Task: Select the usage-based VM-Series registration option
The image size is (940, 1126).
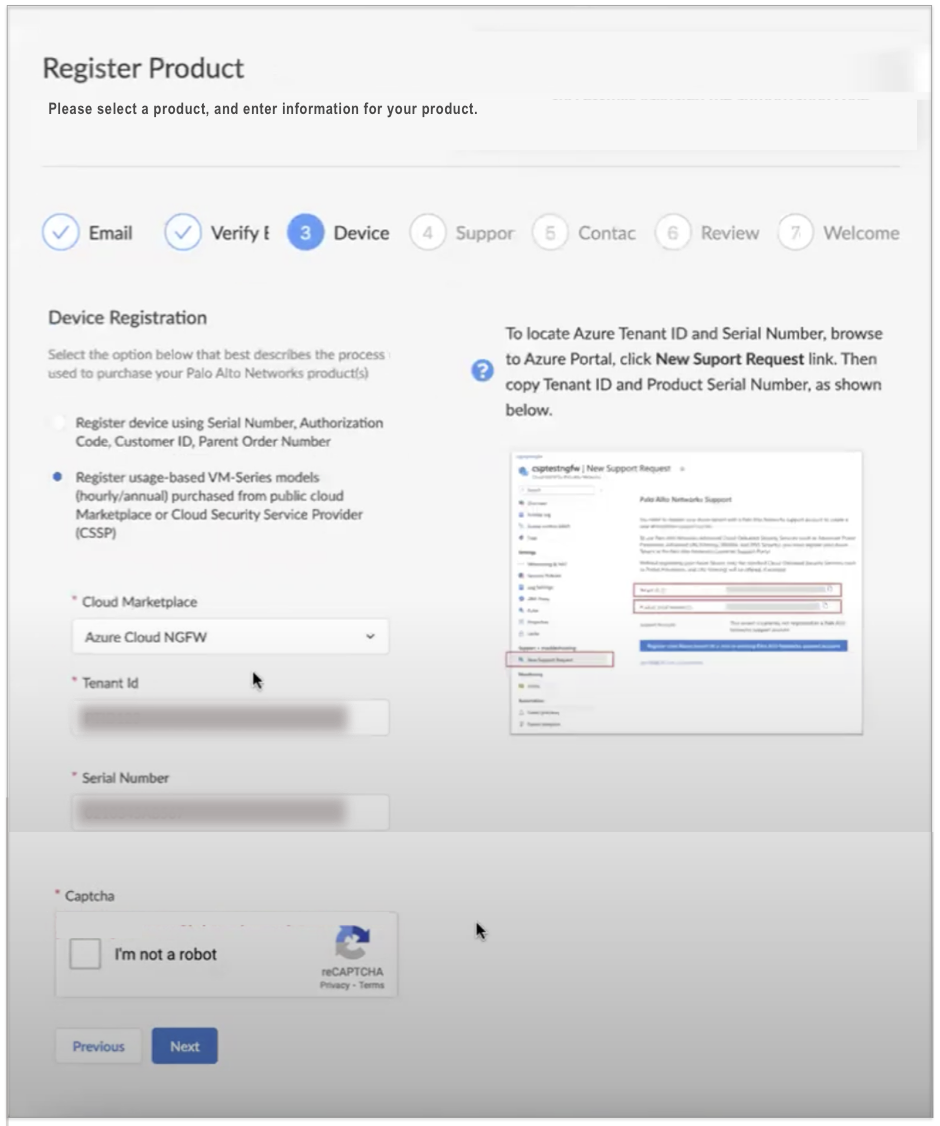Action: click(57, 479)
